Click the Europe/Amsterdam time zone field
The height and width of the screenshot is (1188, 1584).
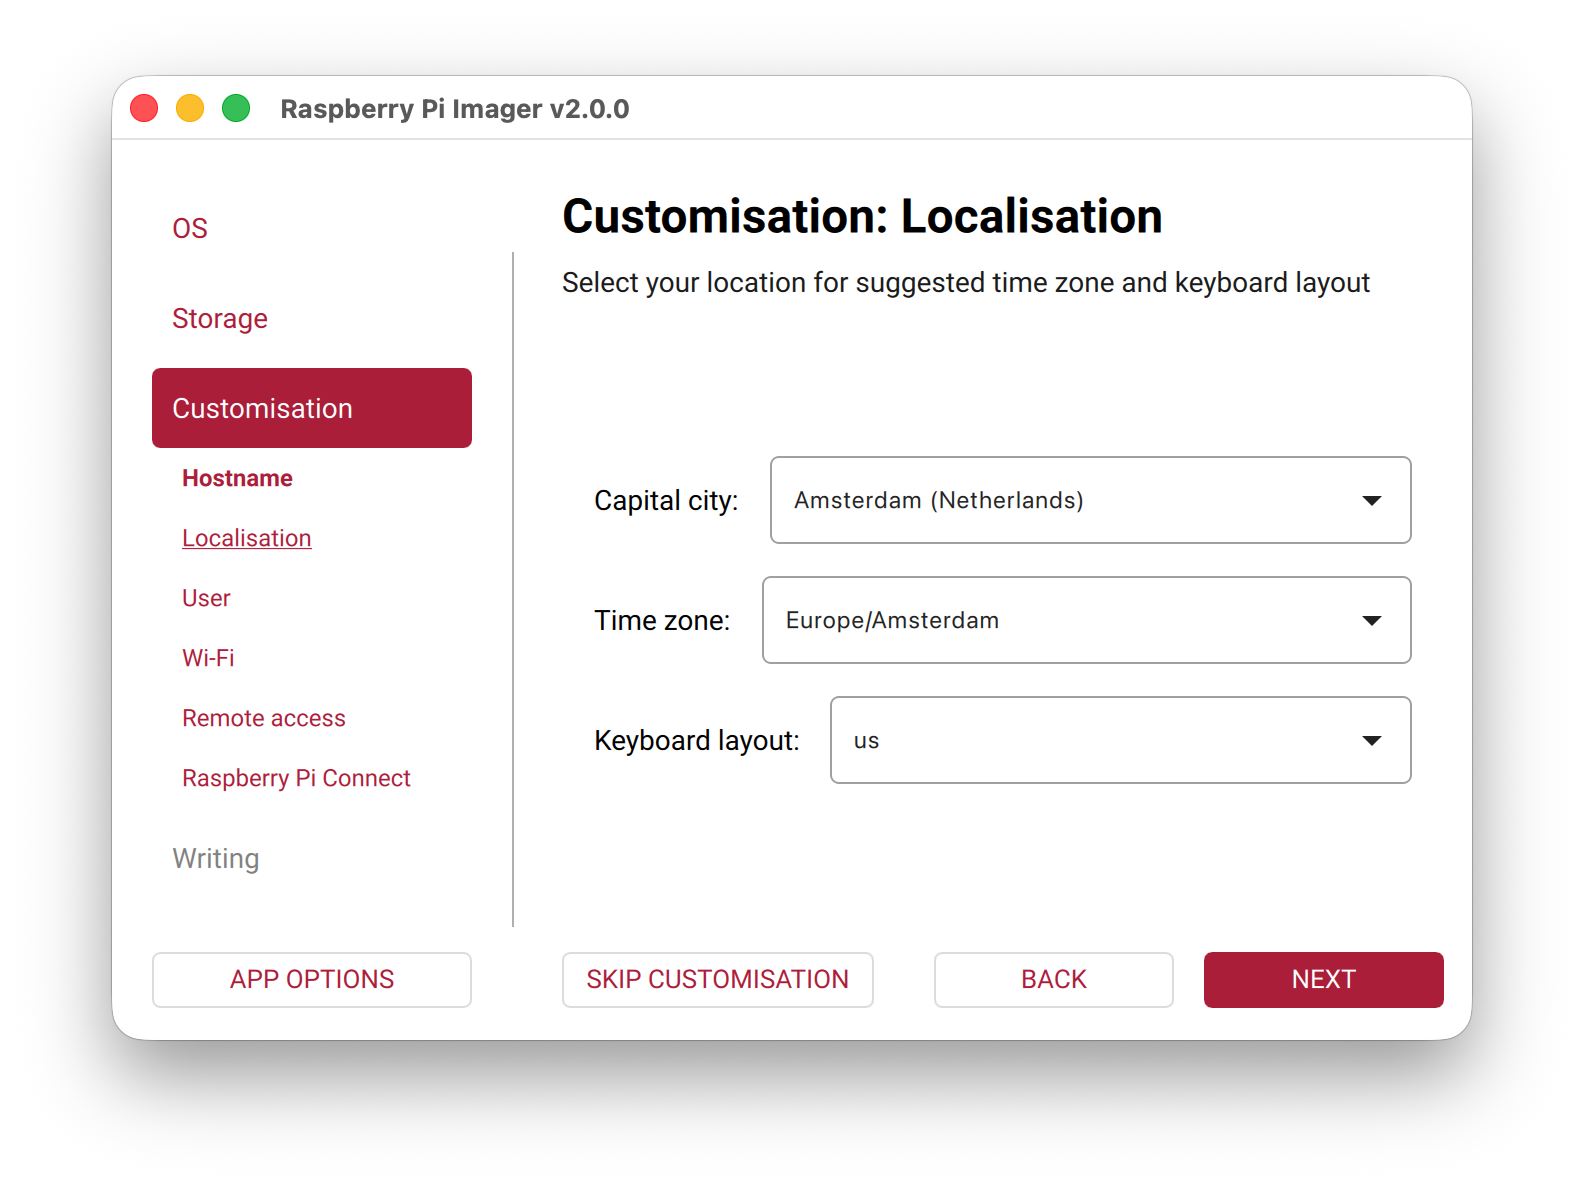[1050, 620]
